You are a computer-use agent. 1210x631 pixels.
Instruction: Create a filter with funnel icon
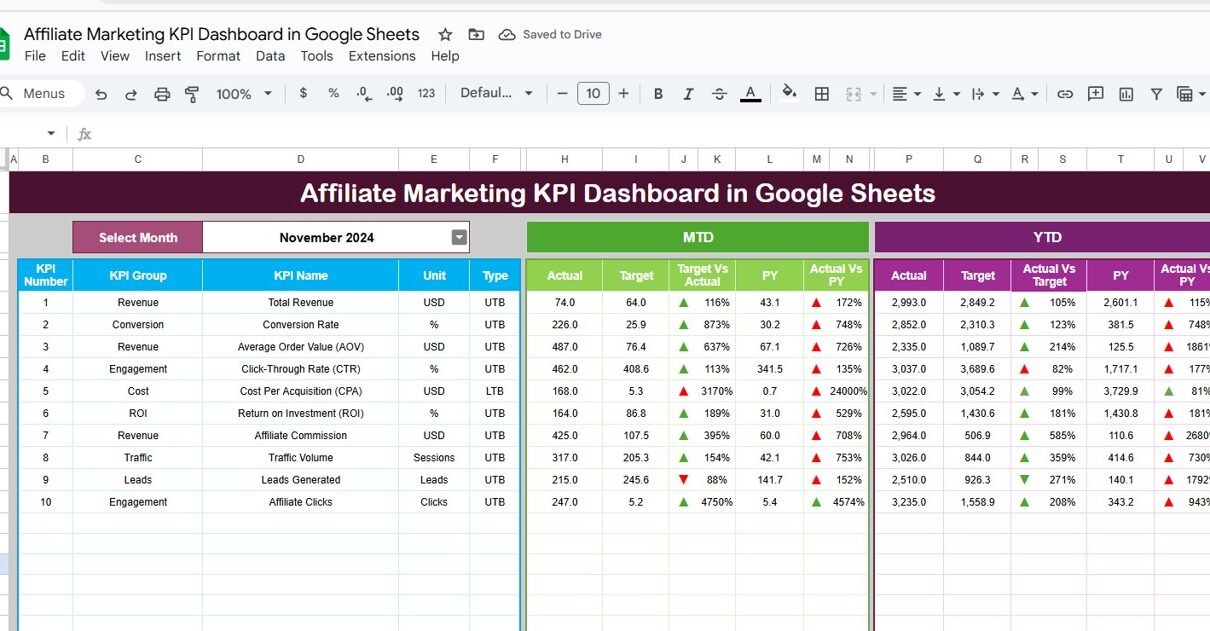(x=1156, y=93)
